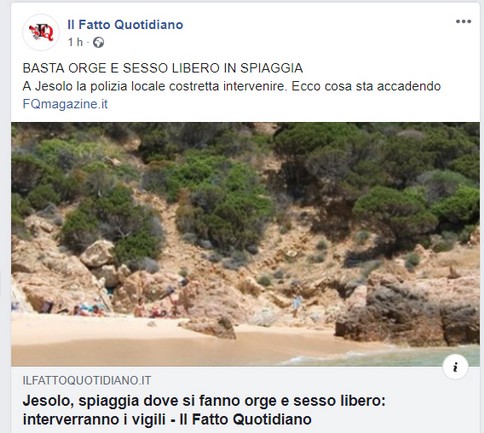
Task: Click the person in light blue near the rocks
Action: click(296, 304)
